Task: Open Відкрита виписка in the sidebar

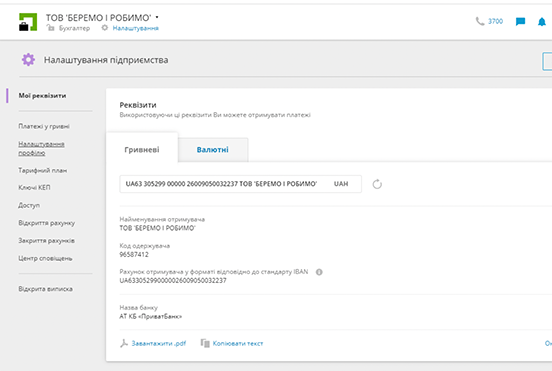Action: click(45, 289)
